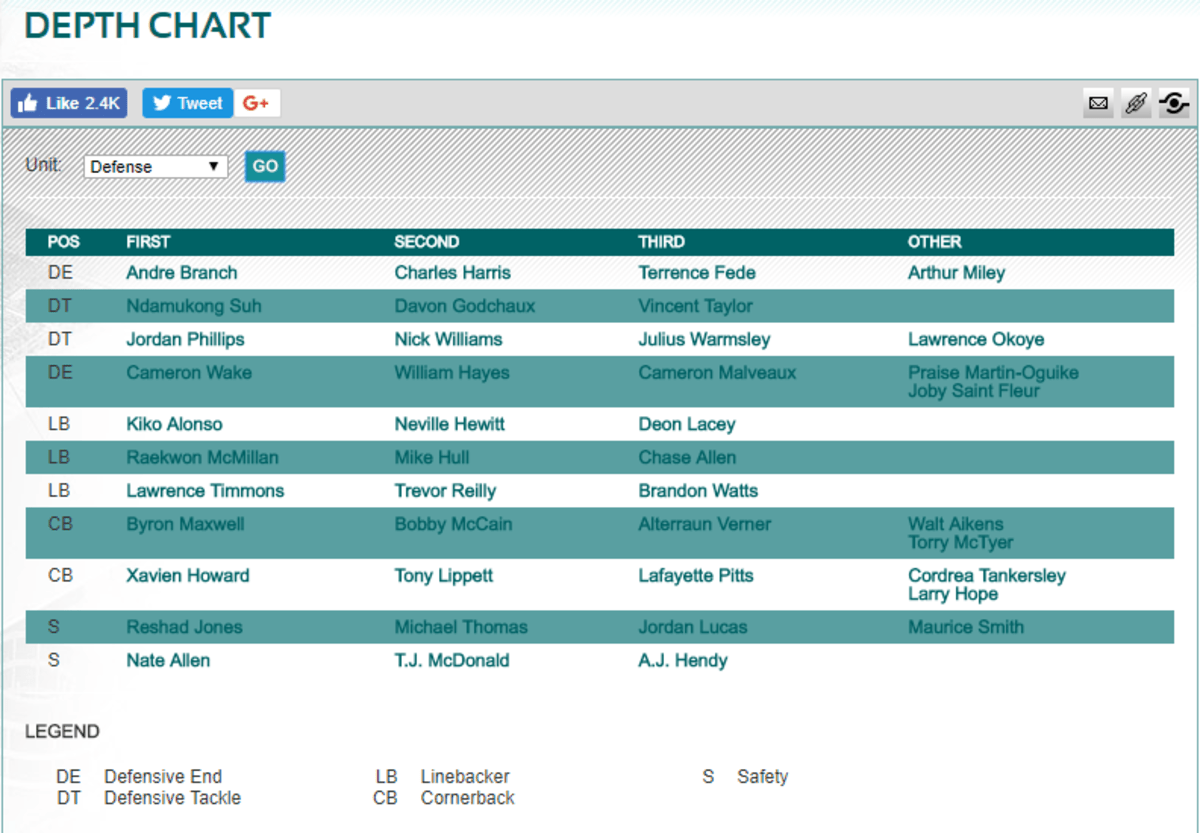Image resolution: width=1200 pixels, height=833 pixels.
Task: Select Brandon Watts link
Action: 698,490
